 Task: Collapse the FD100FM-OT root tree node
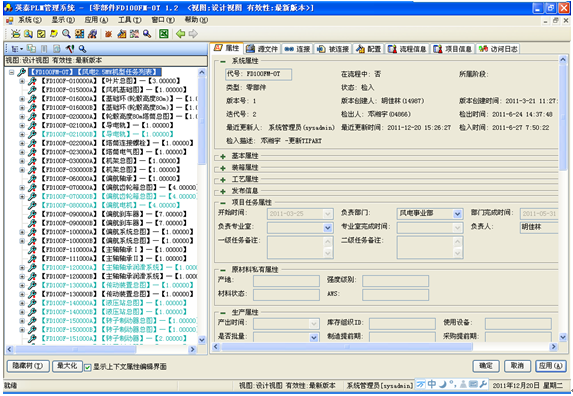12,72
